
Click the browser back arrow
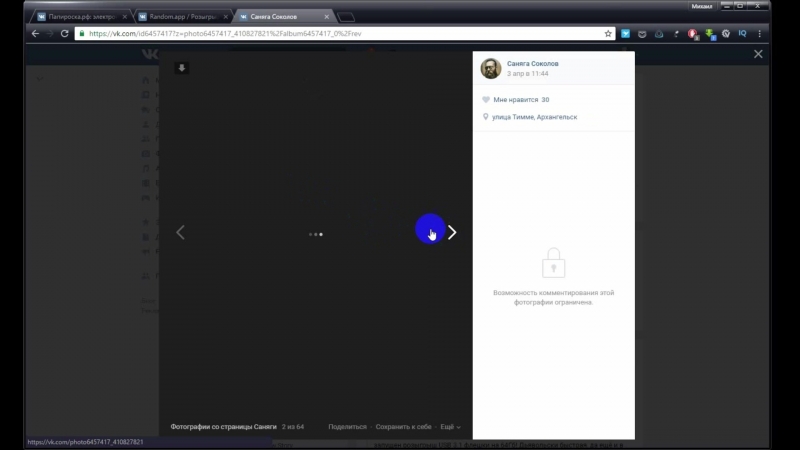click(x=35, y=33)
